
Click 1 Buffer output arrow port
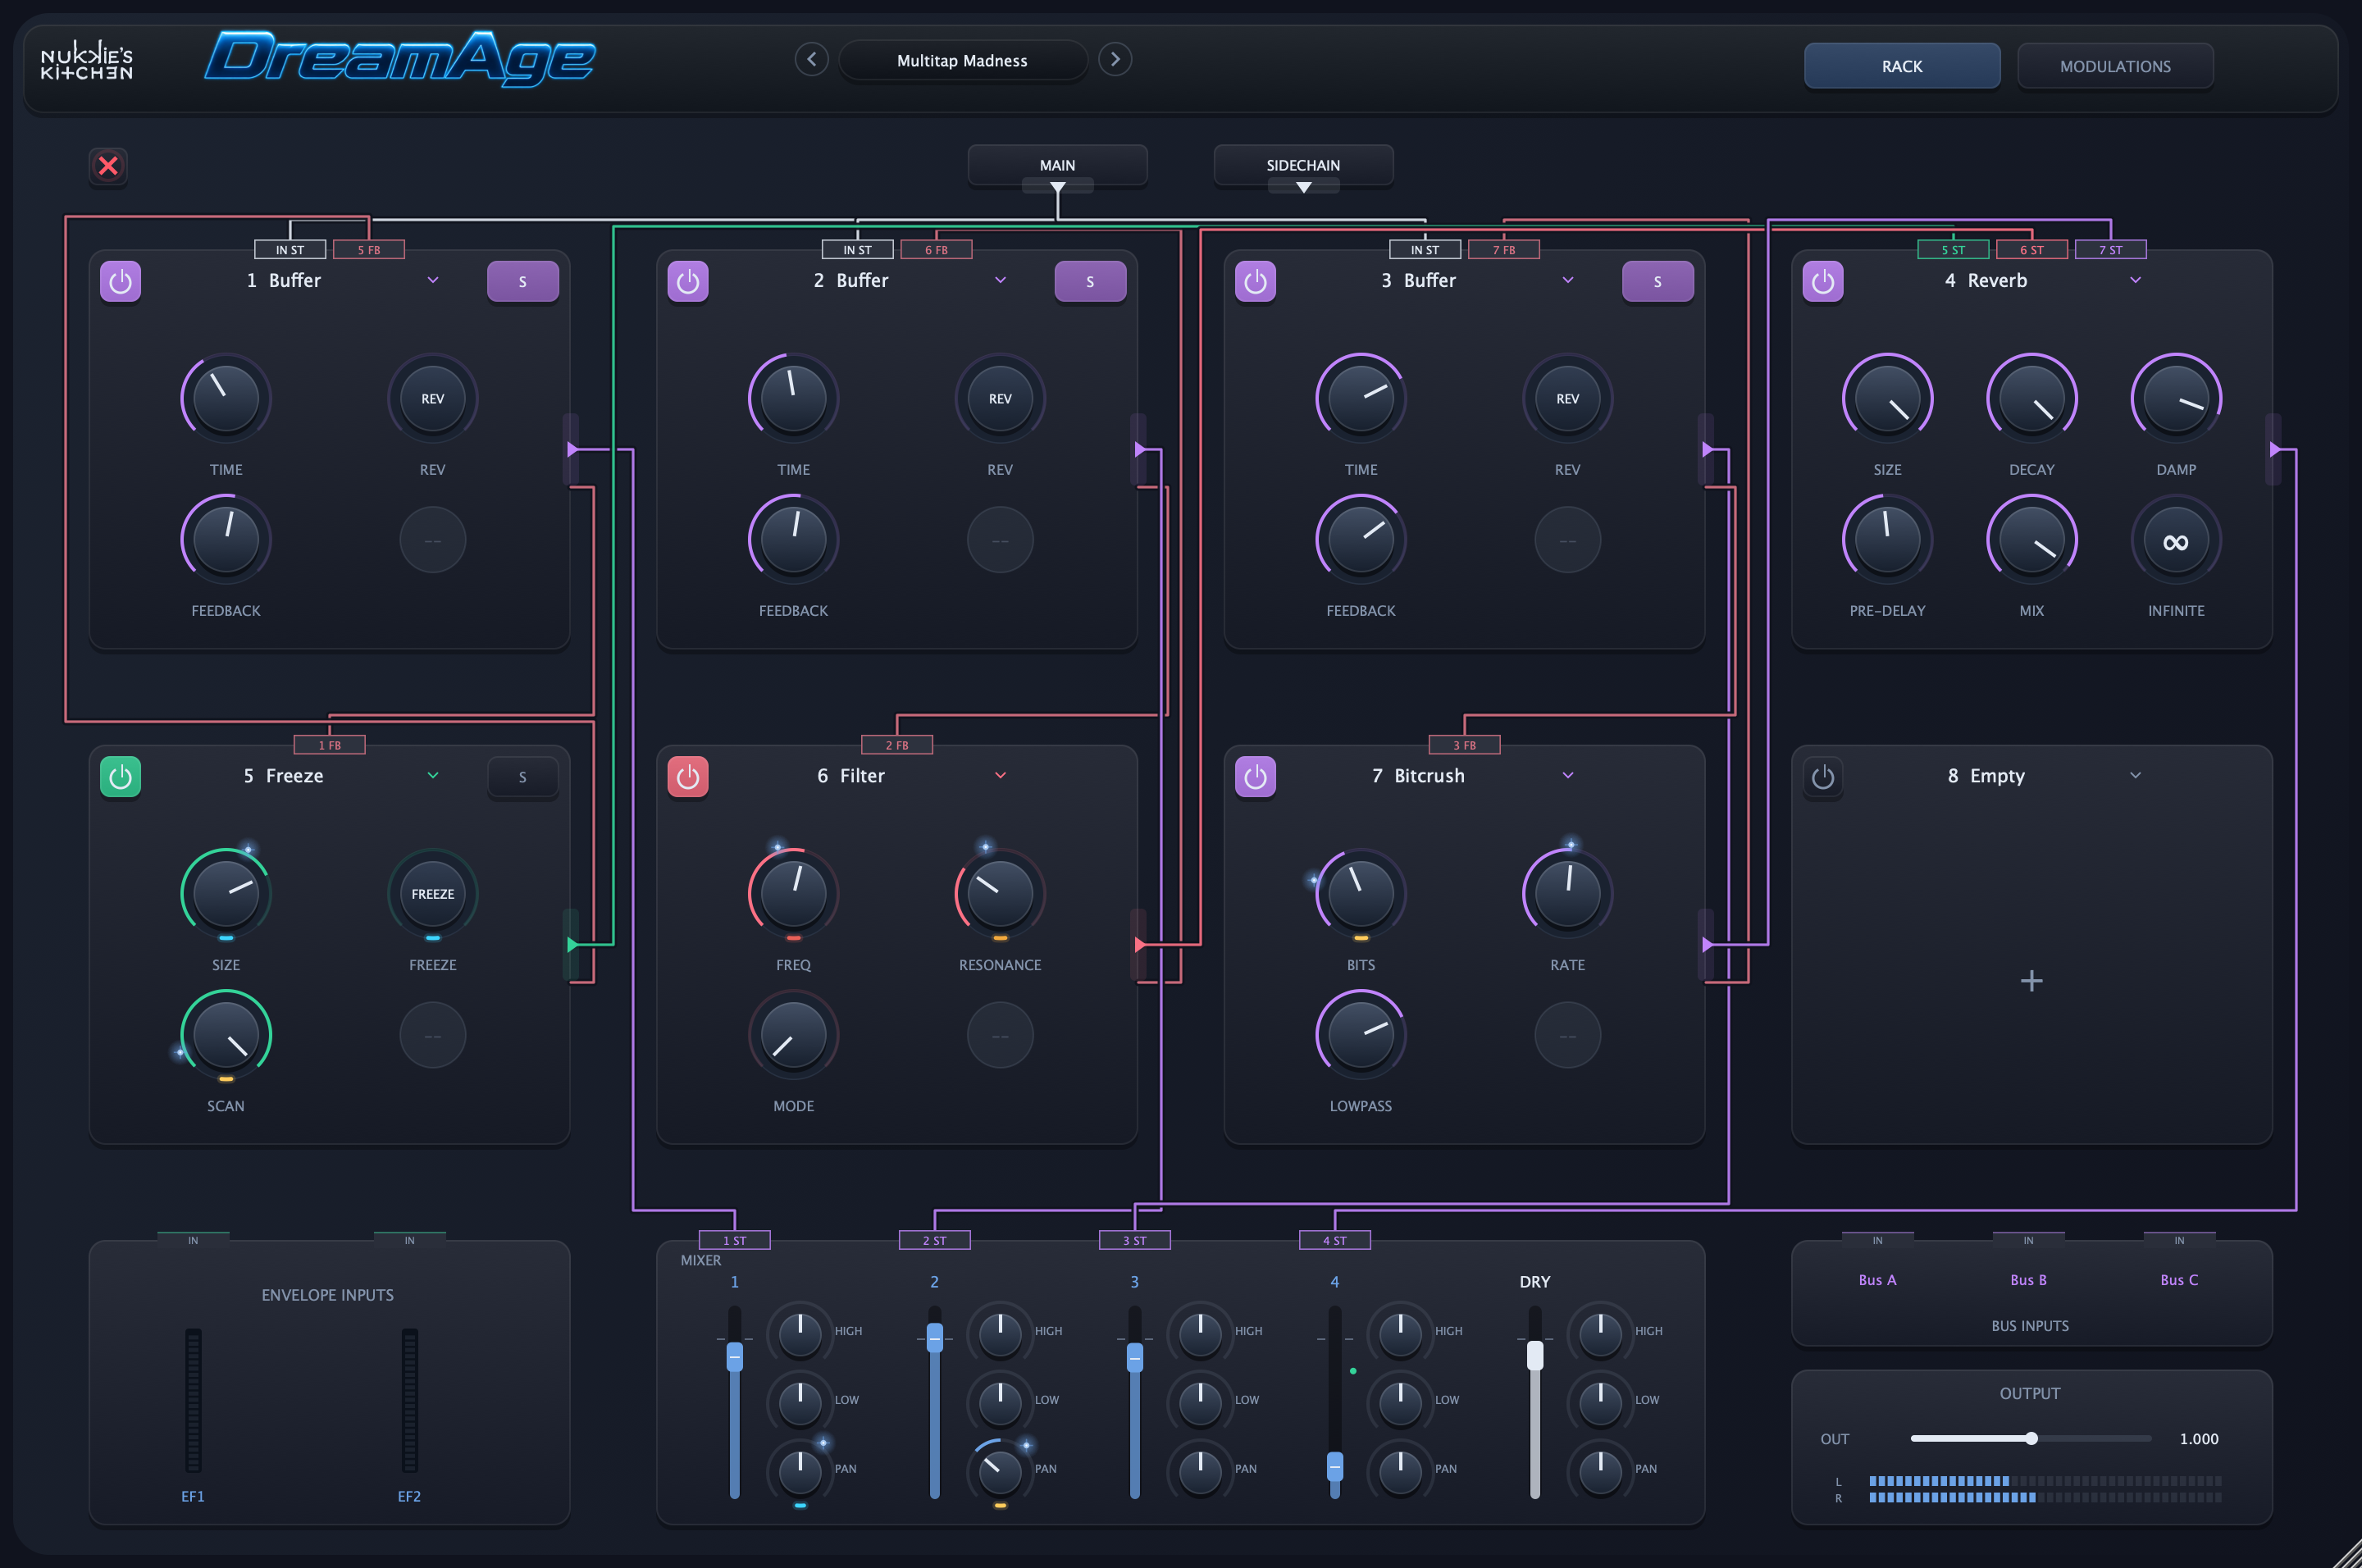tap(572, 449)
